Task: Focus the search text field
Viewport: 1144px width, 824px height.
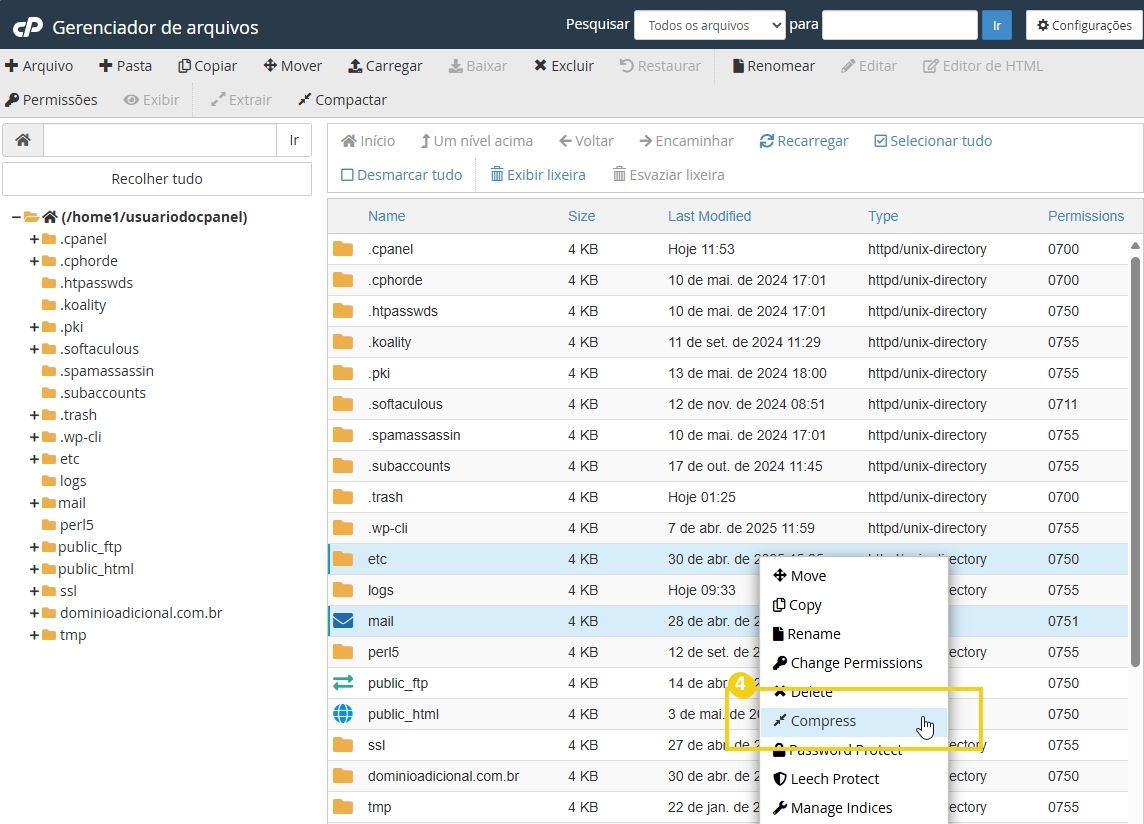Action: [x=900, y=26]
